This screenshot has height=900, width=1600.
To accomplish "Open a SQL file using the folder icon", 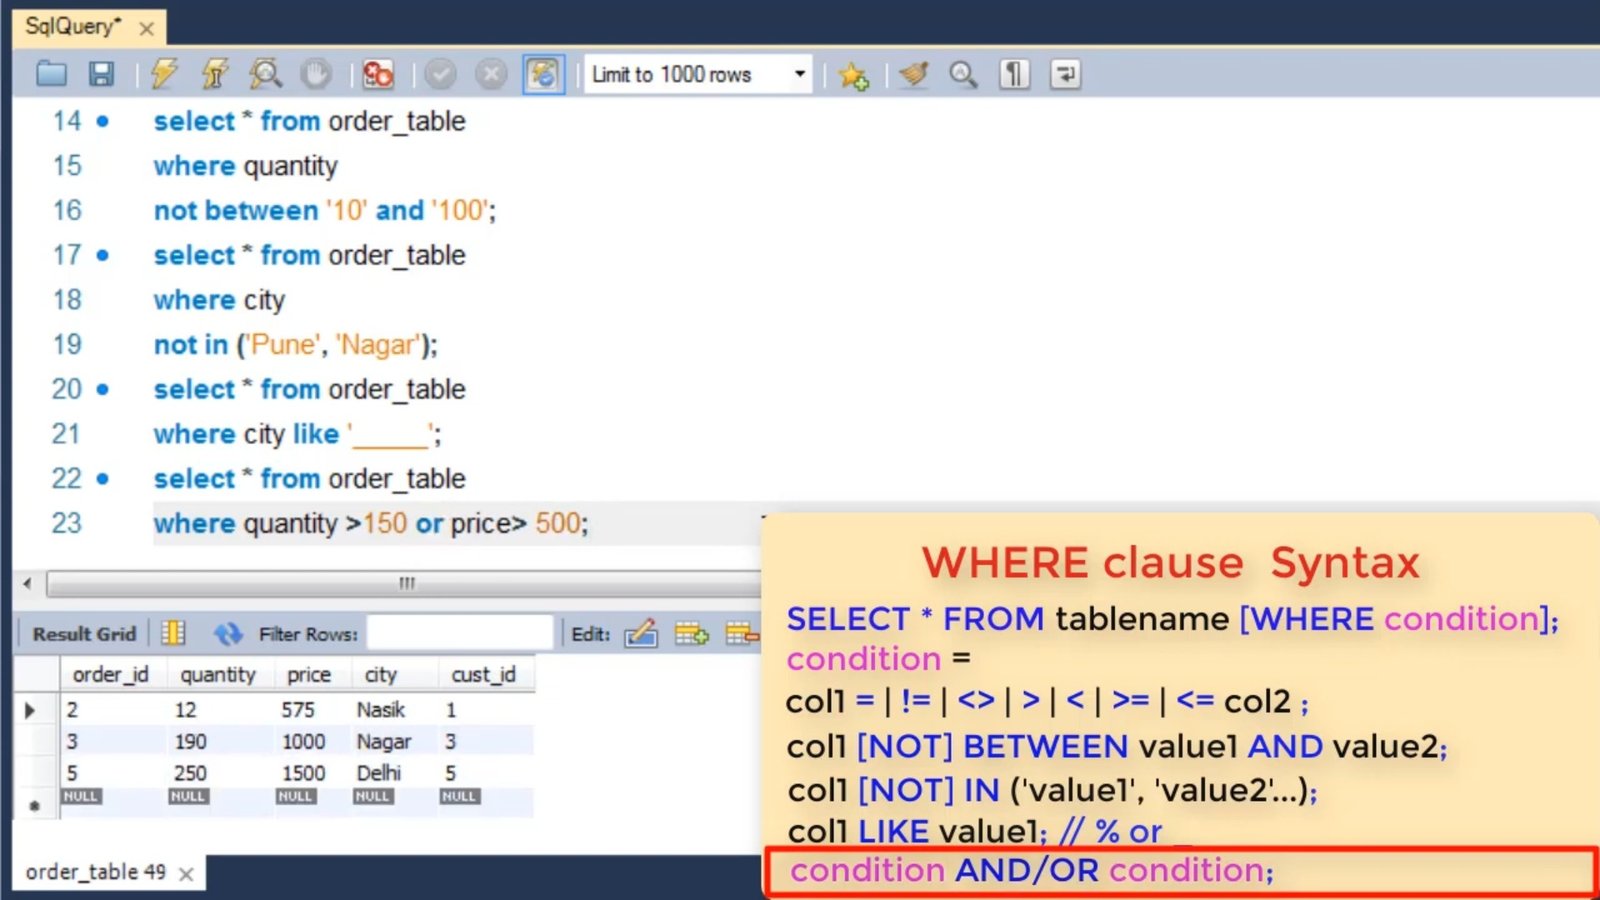I will pos(51,74).
